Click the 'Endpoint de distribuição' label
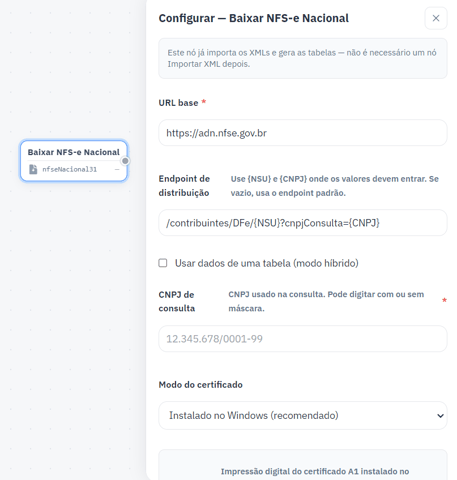457x480 pixels. (x=184, y=186)
